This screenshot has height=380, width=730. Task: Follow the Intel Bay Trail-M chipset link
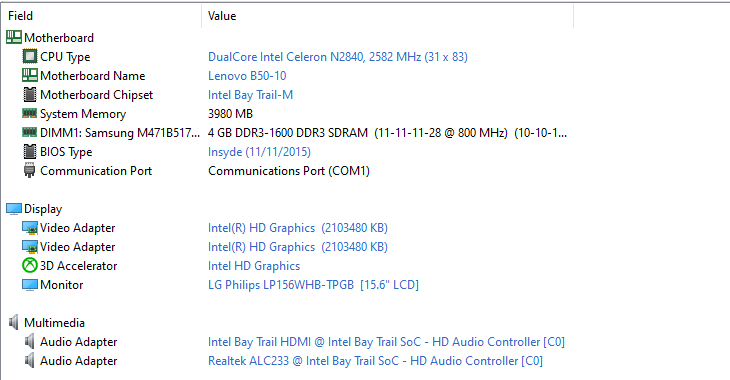250,95
